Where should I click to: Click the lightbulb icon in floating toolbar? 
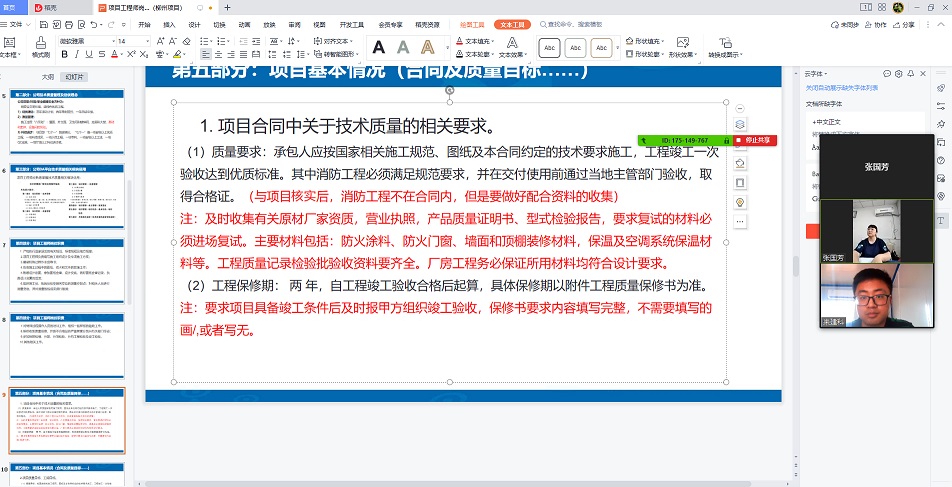pos(740,201)
